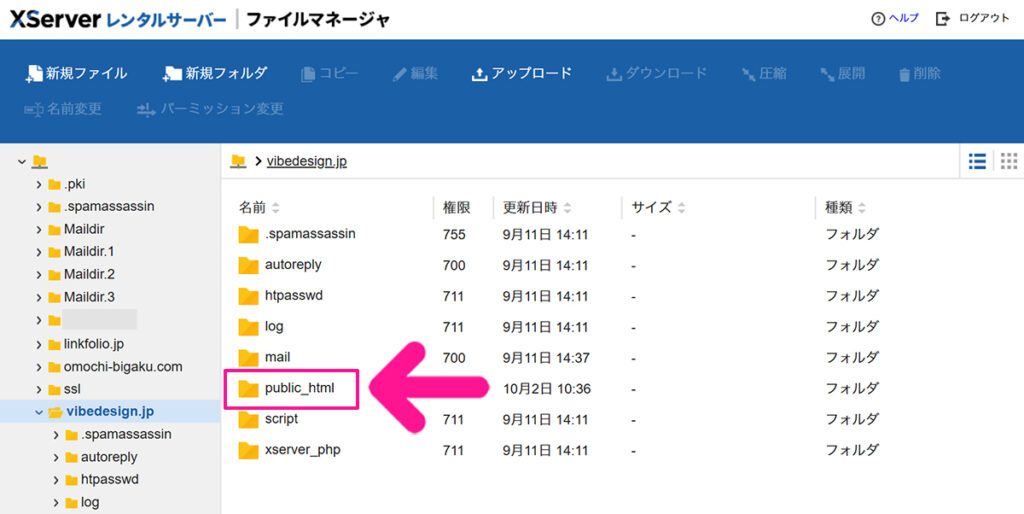Expand the linkfolio.jp tree node
Viewport: 1024px width, 514px height.
pos(39,344)
